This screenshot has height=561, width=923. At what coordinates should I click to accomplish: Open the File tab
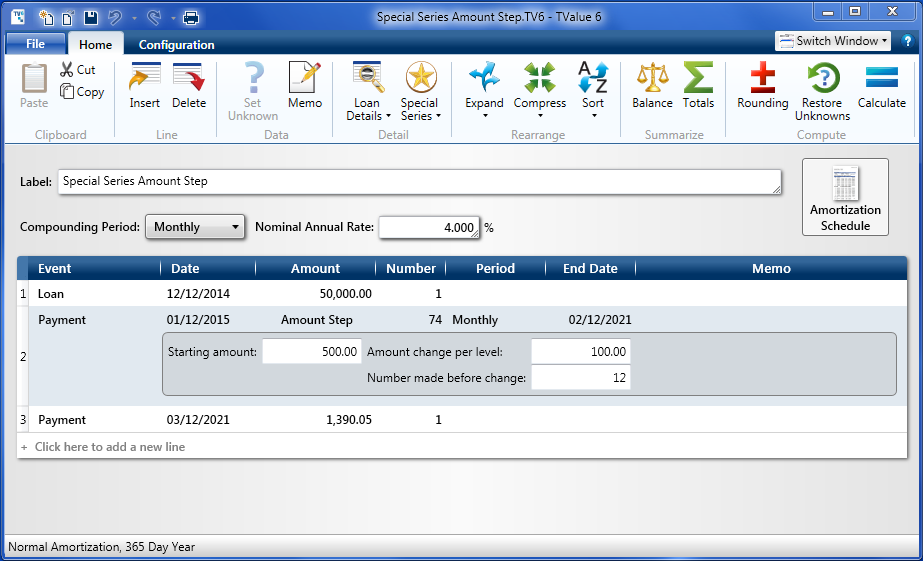(x=35, y=44)
